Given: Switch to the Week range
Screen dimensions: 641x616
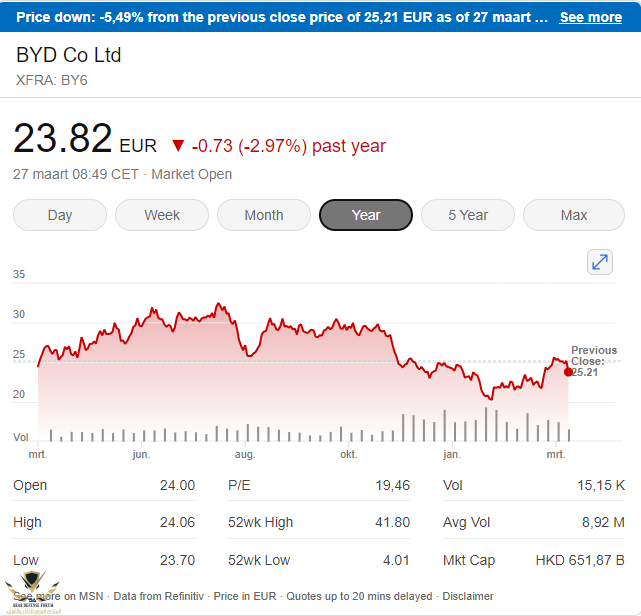Looking at the screenshot, I should coord(162,215).
